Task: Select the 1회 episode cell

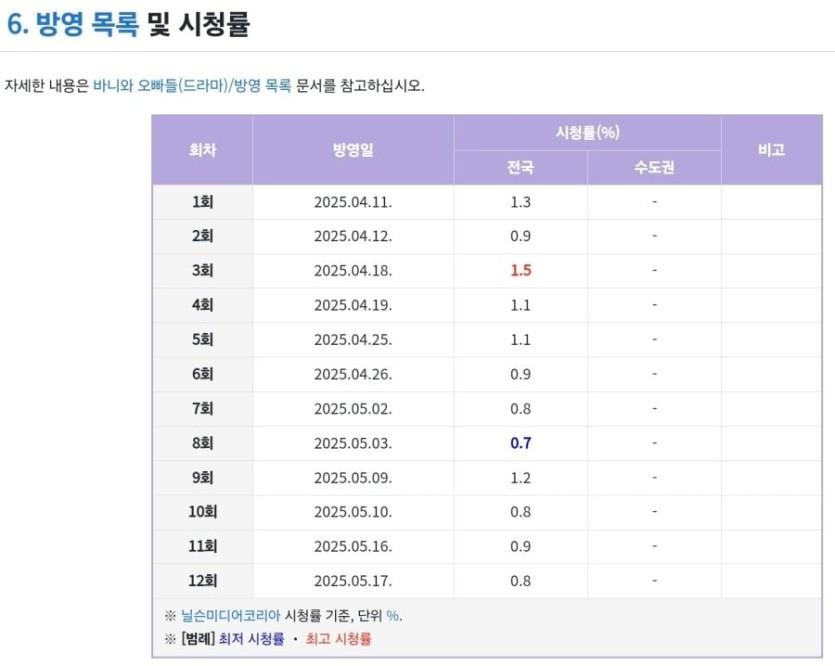Action: [x=202, y=202]
